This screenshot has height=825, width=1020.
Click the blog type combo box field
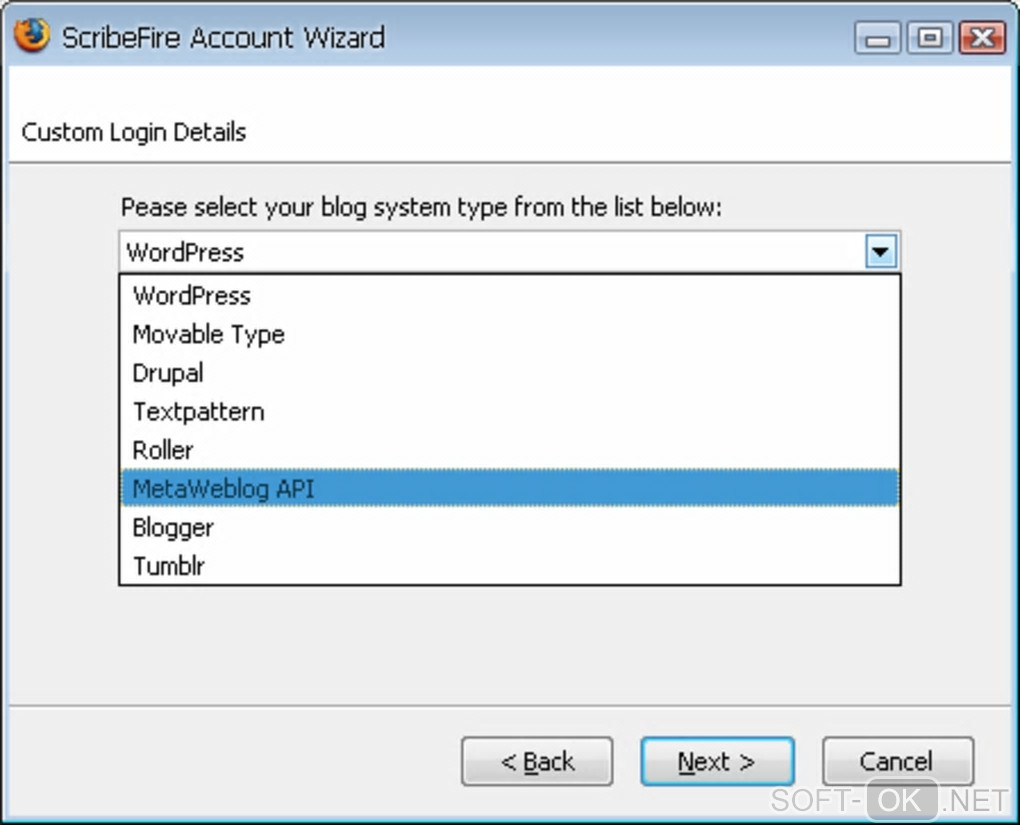(x=492, y=252)
